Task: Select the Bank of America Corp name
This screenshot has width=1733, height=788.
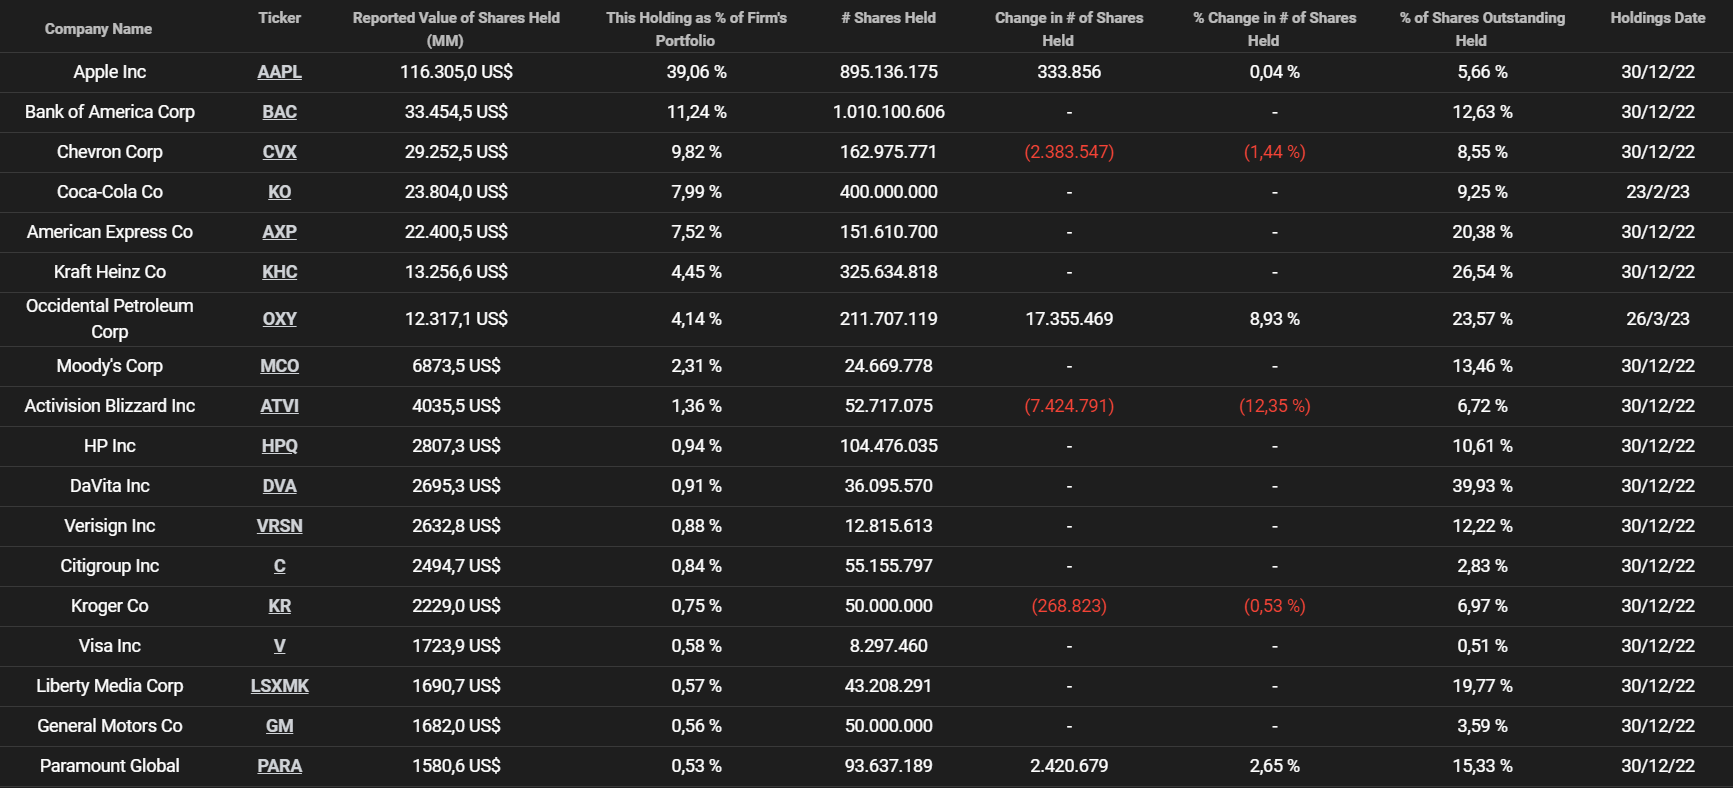Action: coord(110,112)
